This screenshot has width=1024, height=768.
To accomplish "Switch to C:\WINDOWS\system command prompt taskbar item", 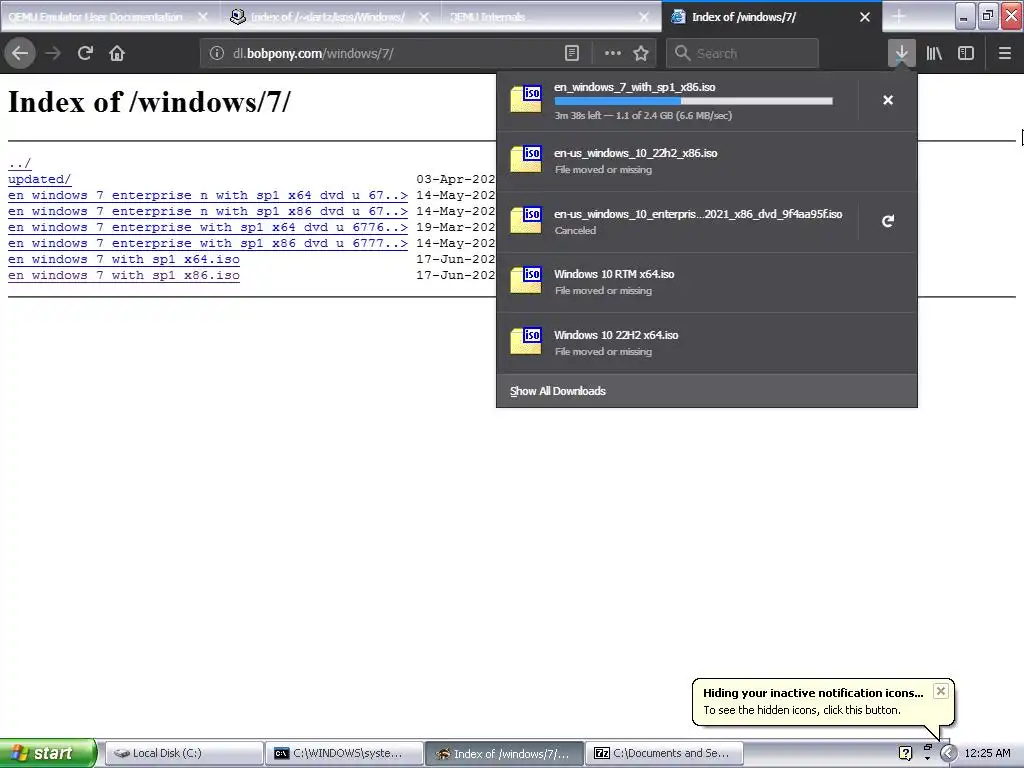I will tap(344, 753).
